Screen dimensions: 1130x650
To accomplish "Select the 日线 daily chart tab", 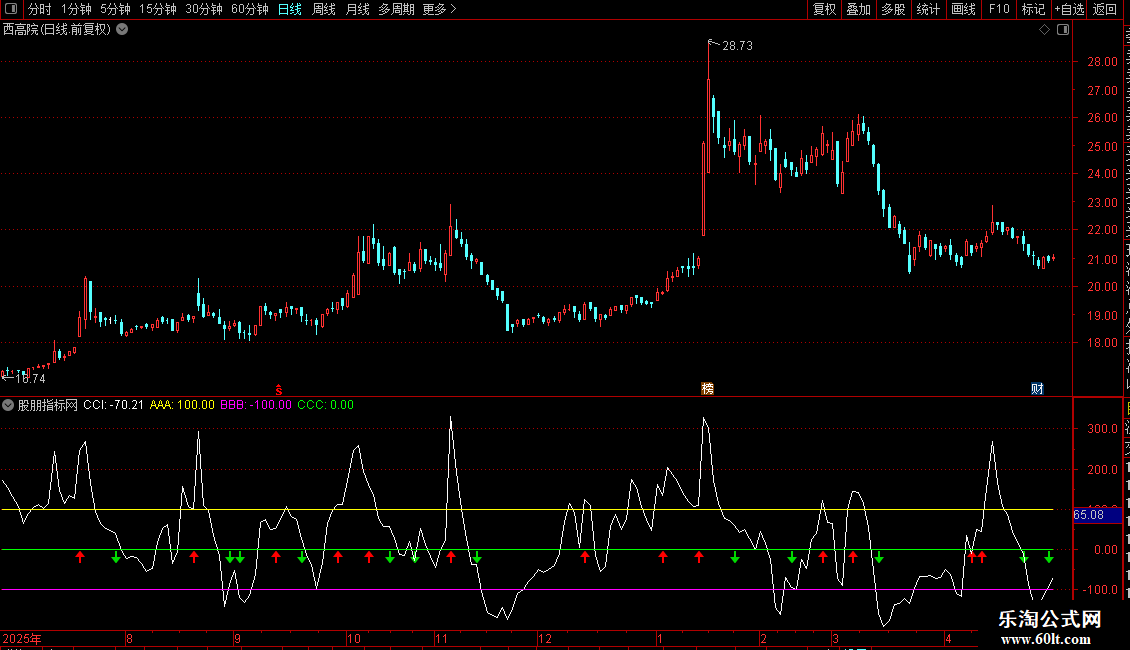I will tap(290, 9).
